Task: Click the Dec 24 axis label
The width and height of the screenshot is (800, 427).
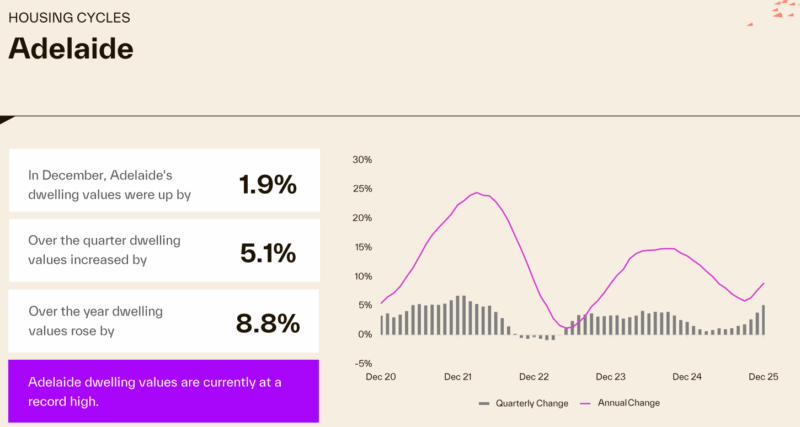Action: [x=687, y=377]
